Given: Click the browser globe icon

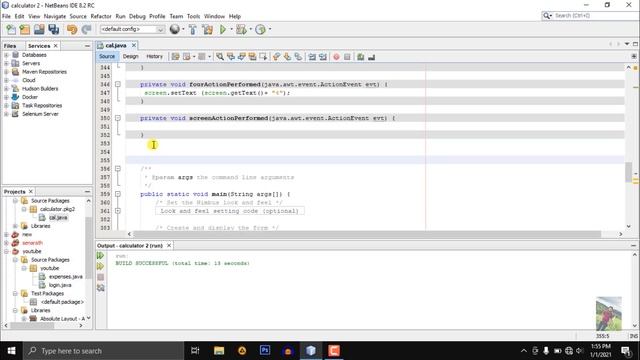Looking at the screenshot, I should click(175, 29).
